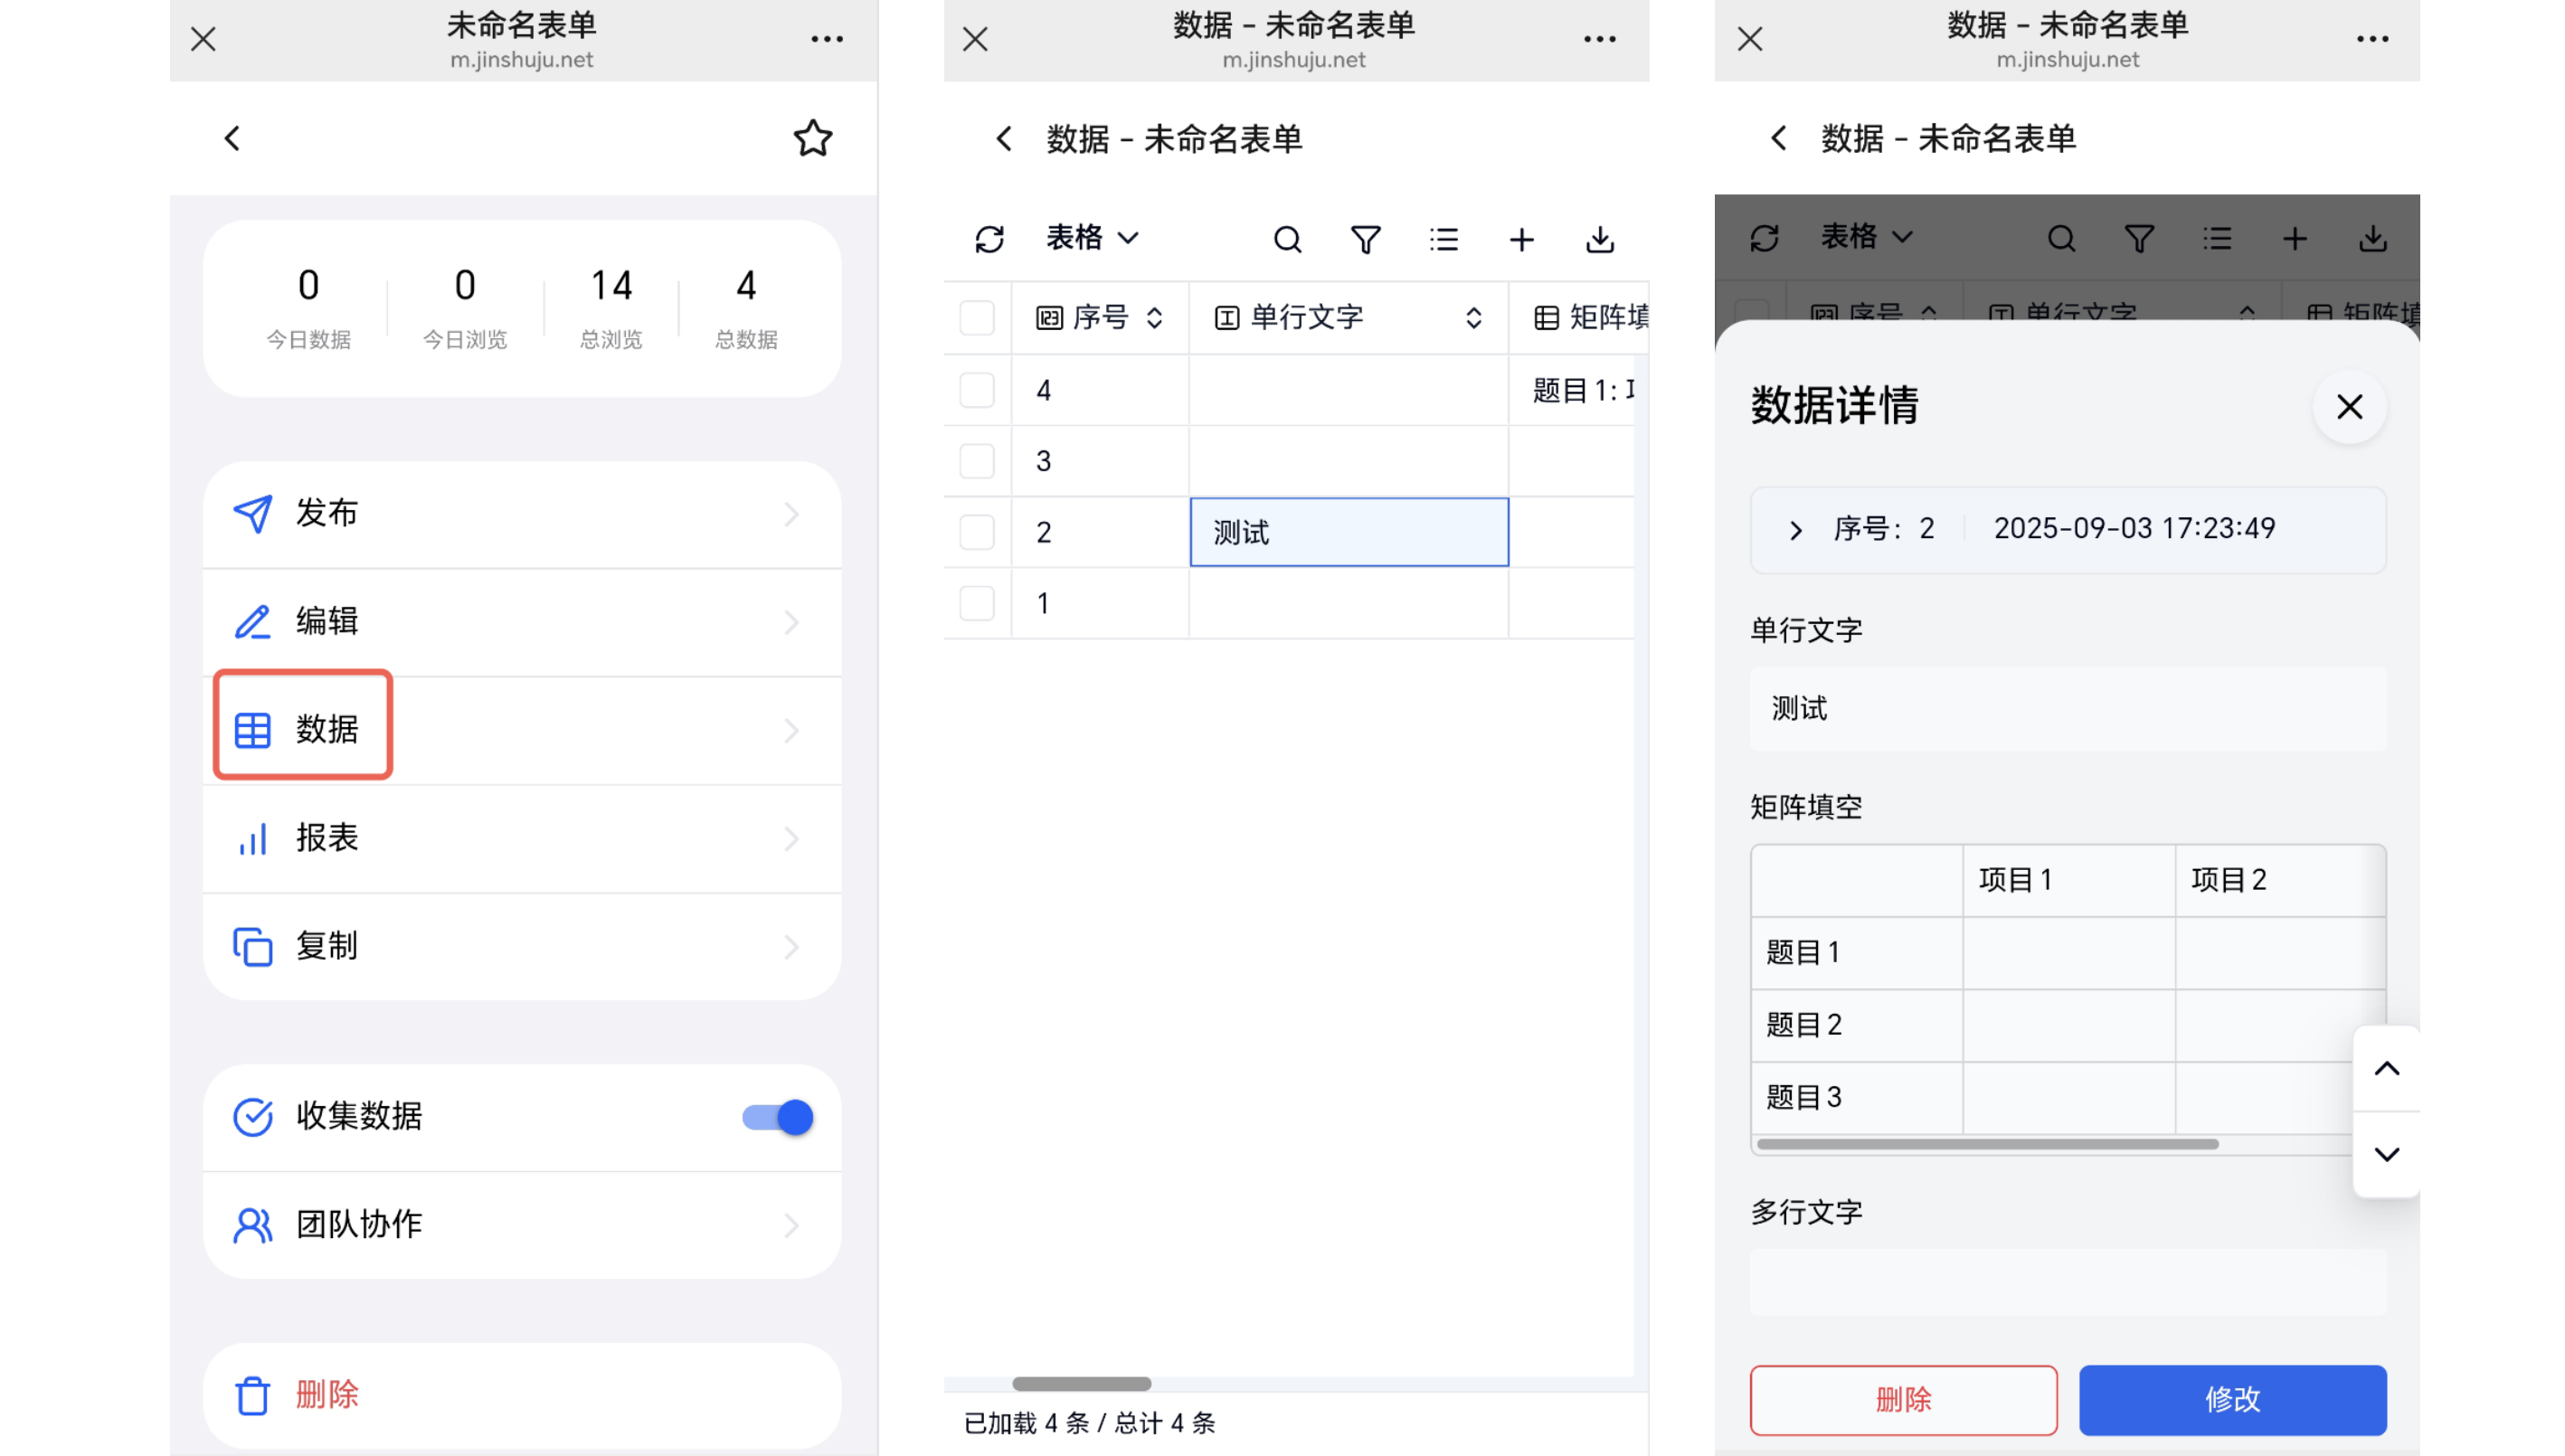The image size is (2565, 1456).
Task: Check the checkbox for row 3
Action: tap(976, 461)
